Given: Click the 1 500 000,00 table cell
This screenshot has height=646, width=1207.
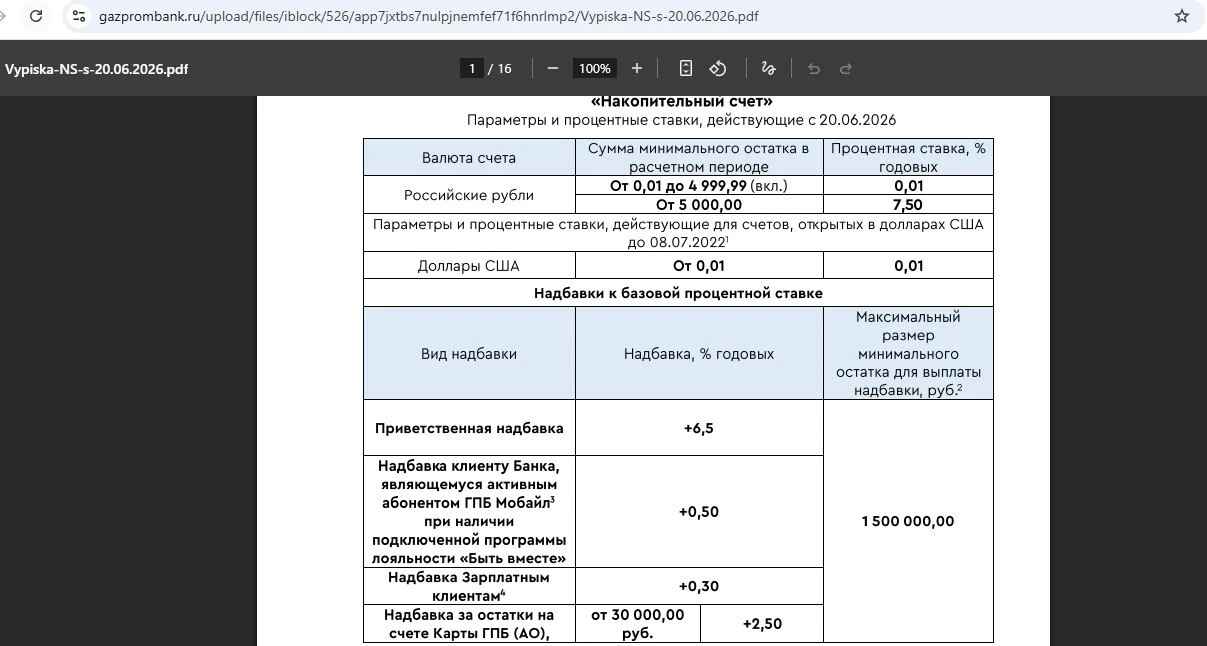Looking at the screenshot, I should [x=908, y=521].
